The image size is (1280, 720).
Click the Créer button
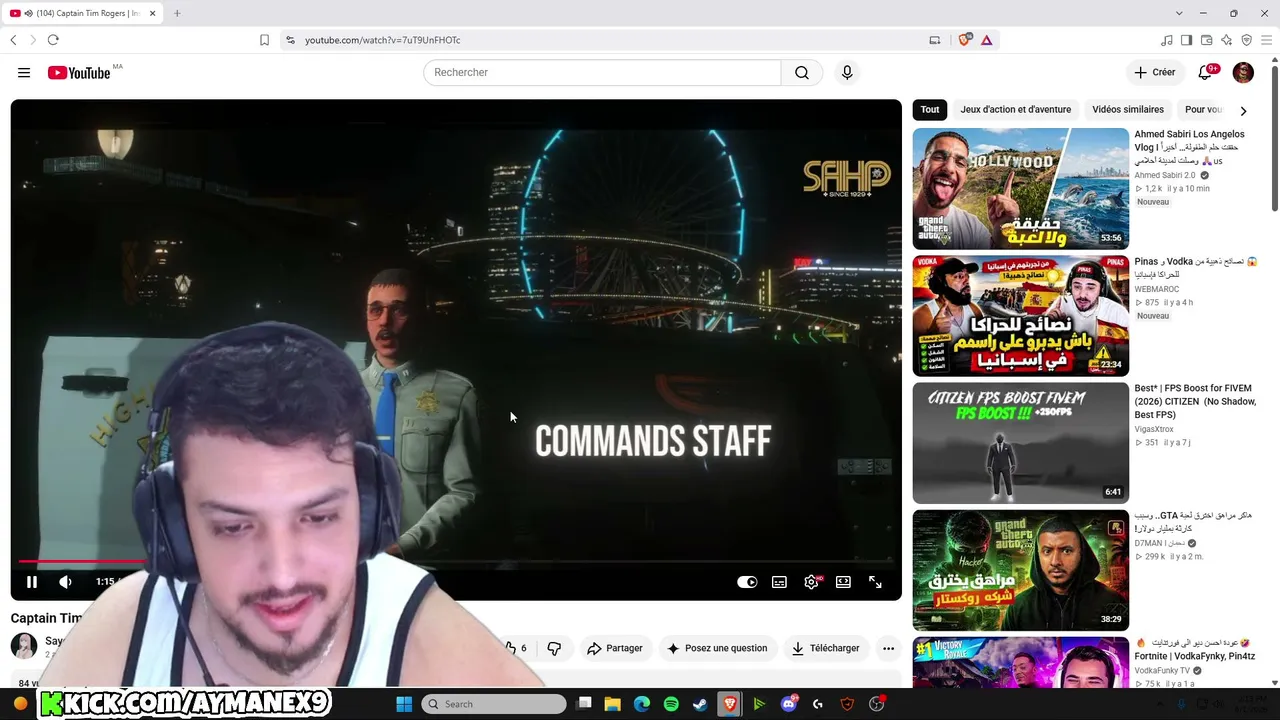pos(1155,73)
